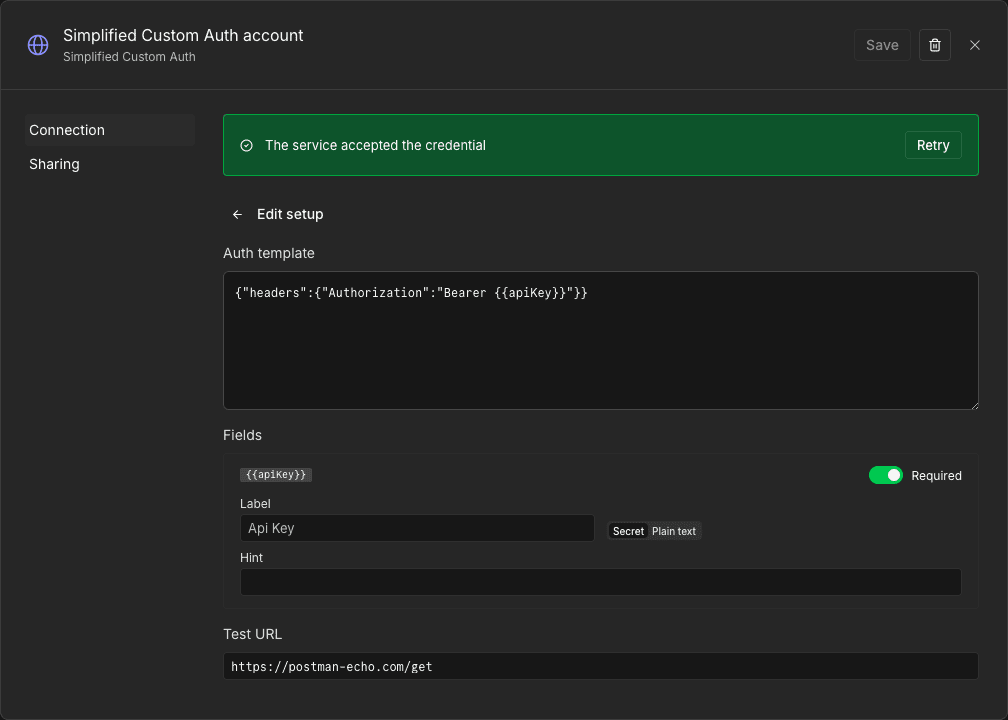
Task: Toggle the Required switch off
Action: click(886, 475)
